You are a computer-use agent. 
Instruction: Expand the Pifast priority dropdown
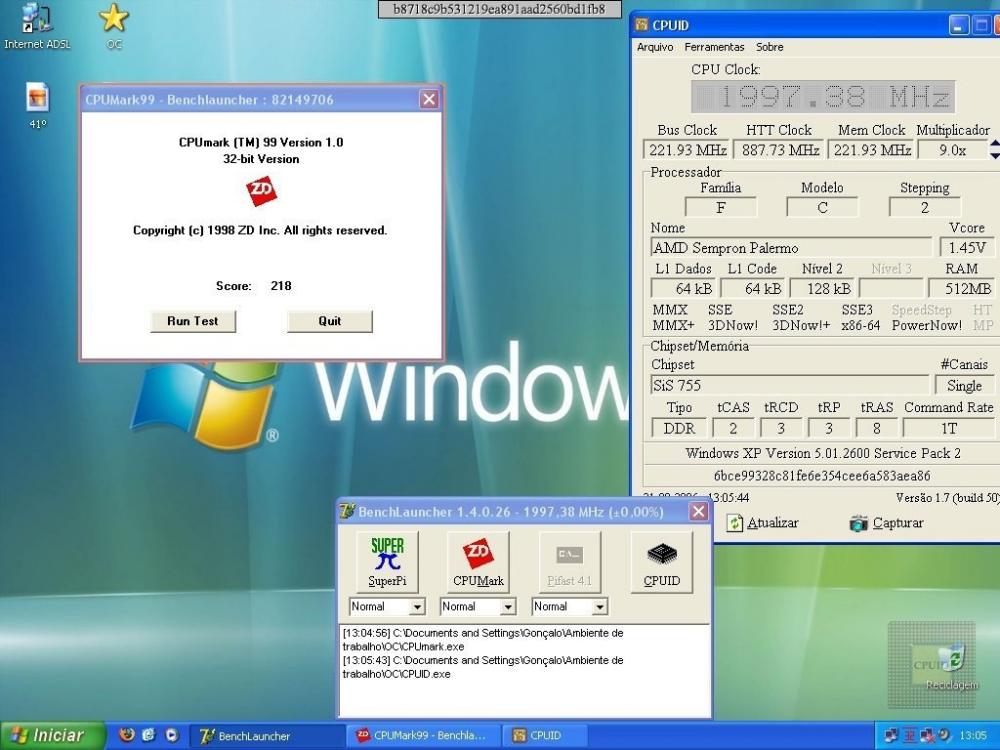pyautogui.click(x=599, y=607)
